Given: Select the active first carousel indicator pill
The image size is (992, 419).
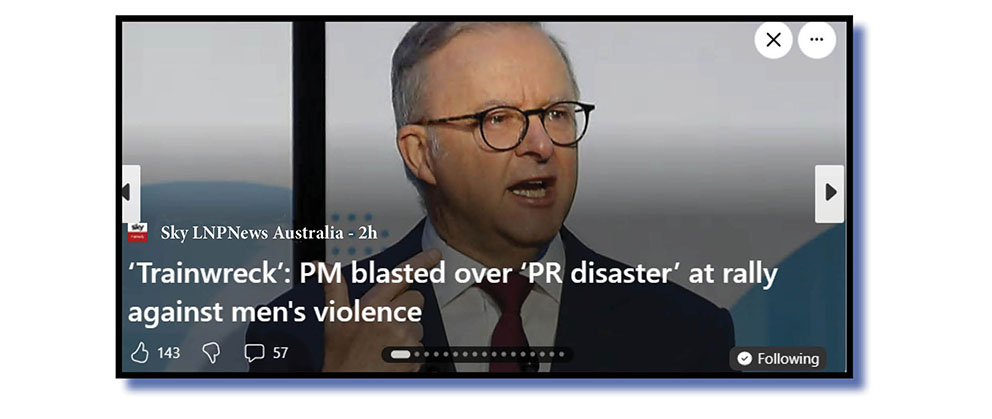Looking at the screenshot, I should click(x=400, y=354).
